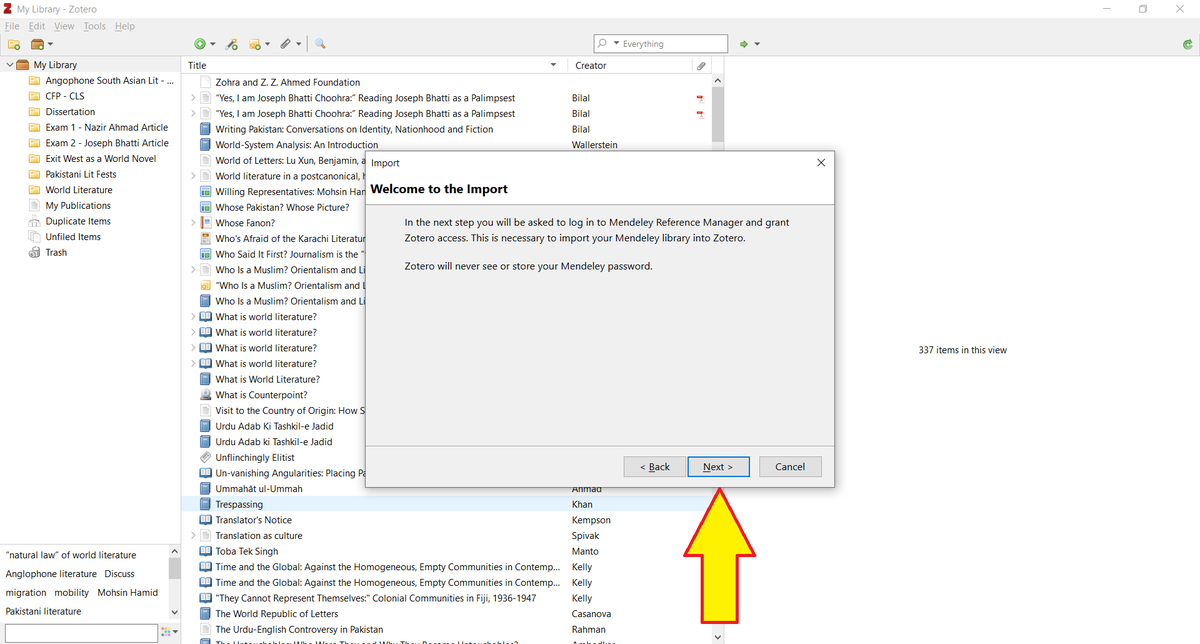The image size is (1200, 644).
Task: Click the tag filter input box
Action: coord(80,632)
